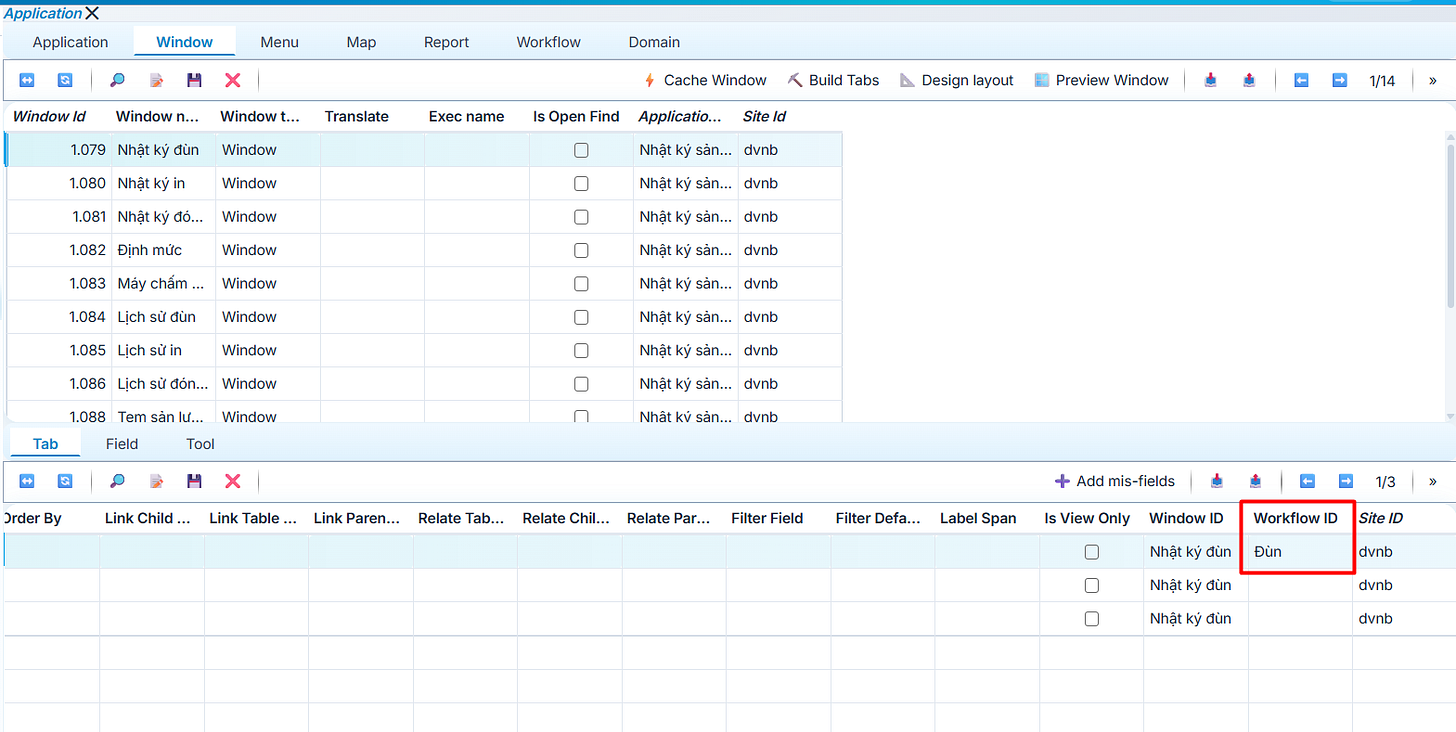Switch to the Tool sub-tab
Viewport: 1456px width, 732px height.
200,444
